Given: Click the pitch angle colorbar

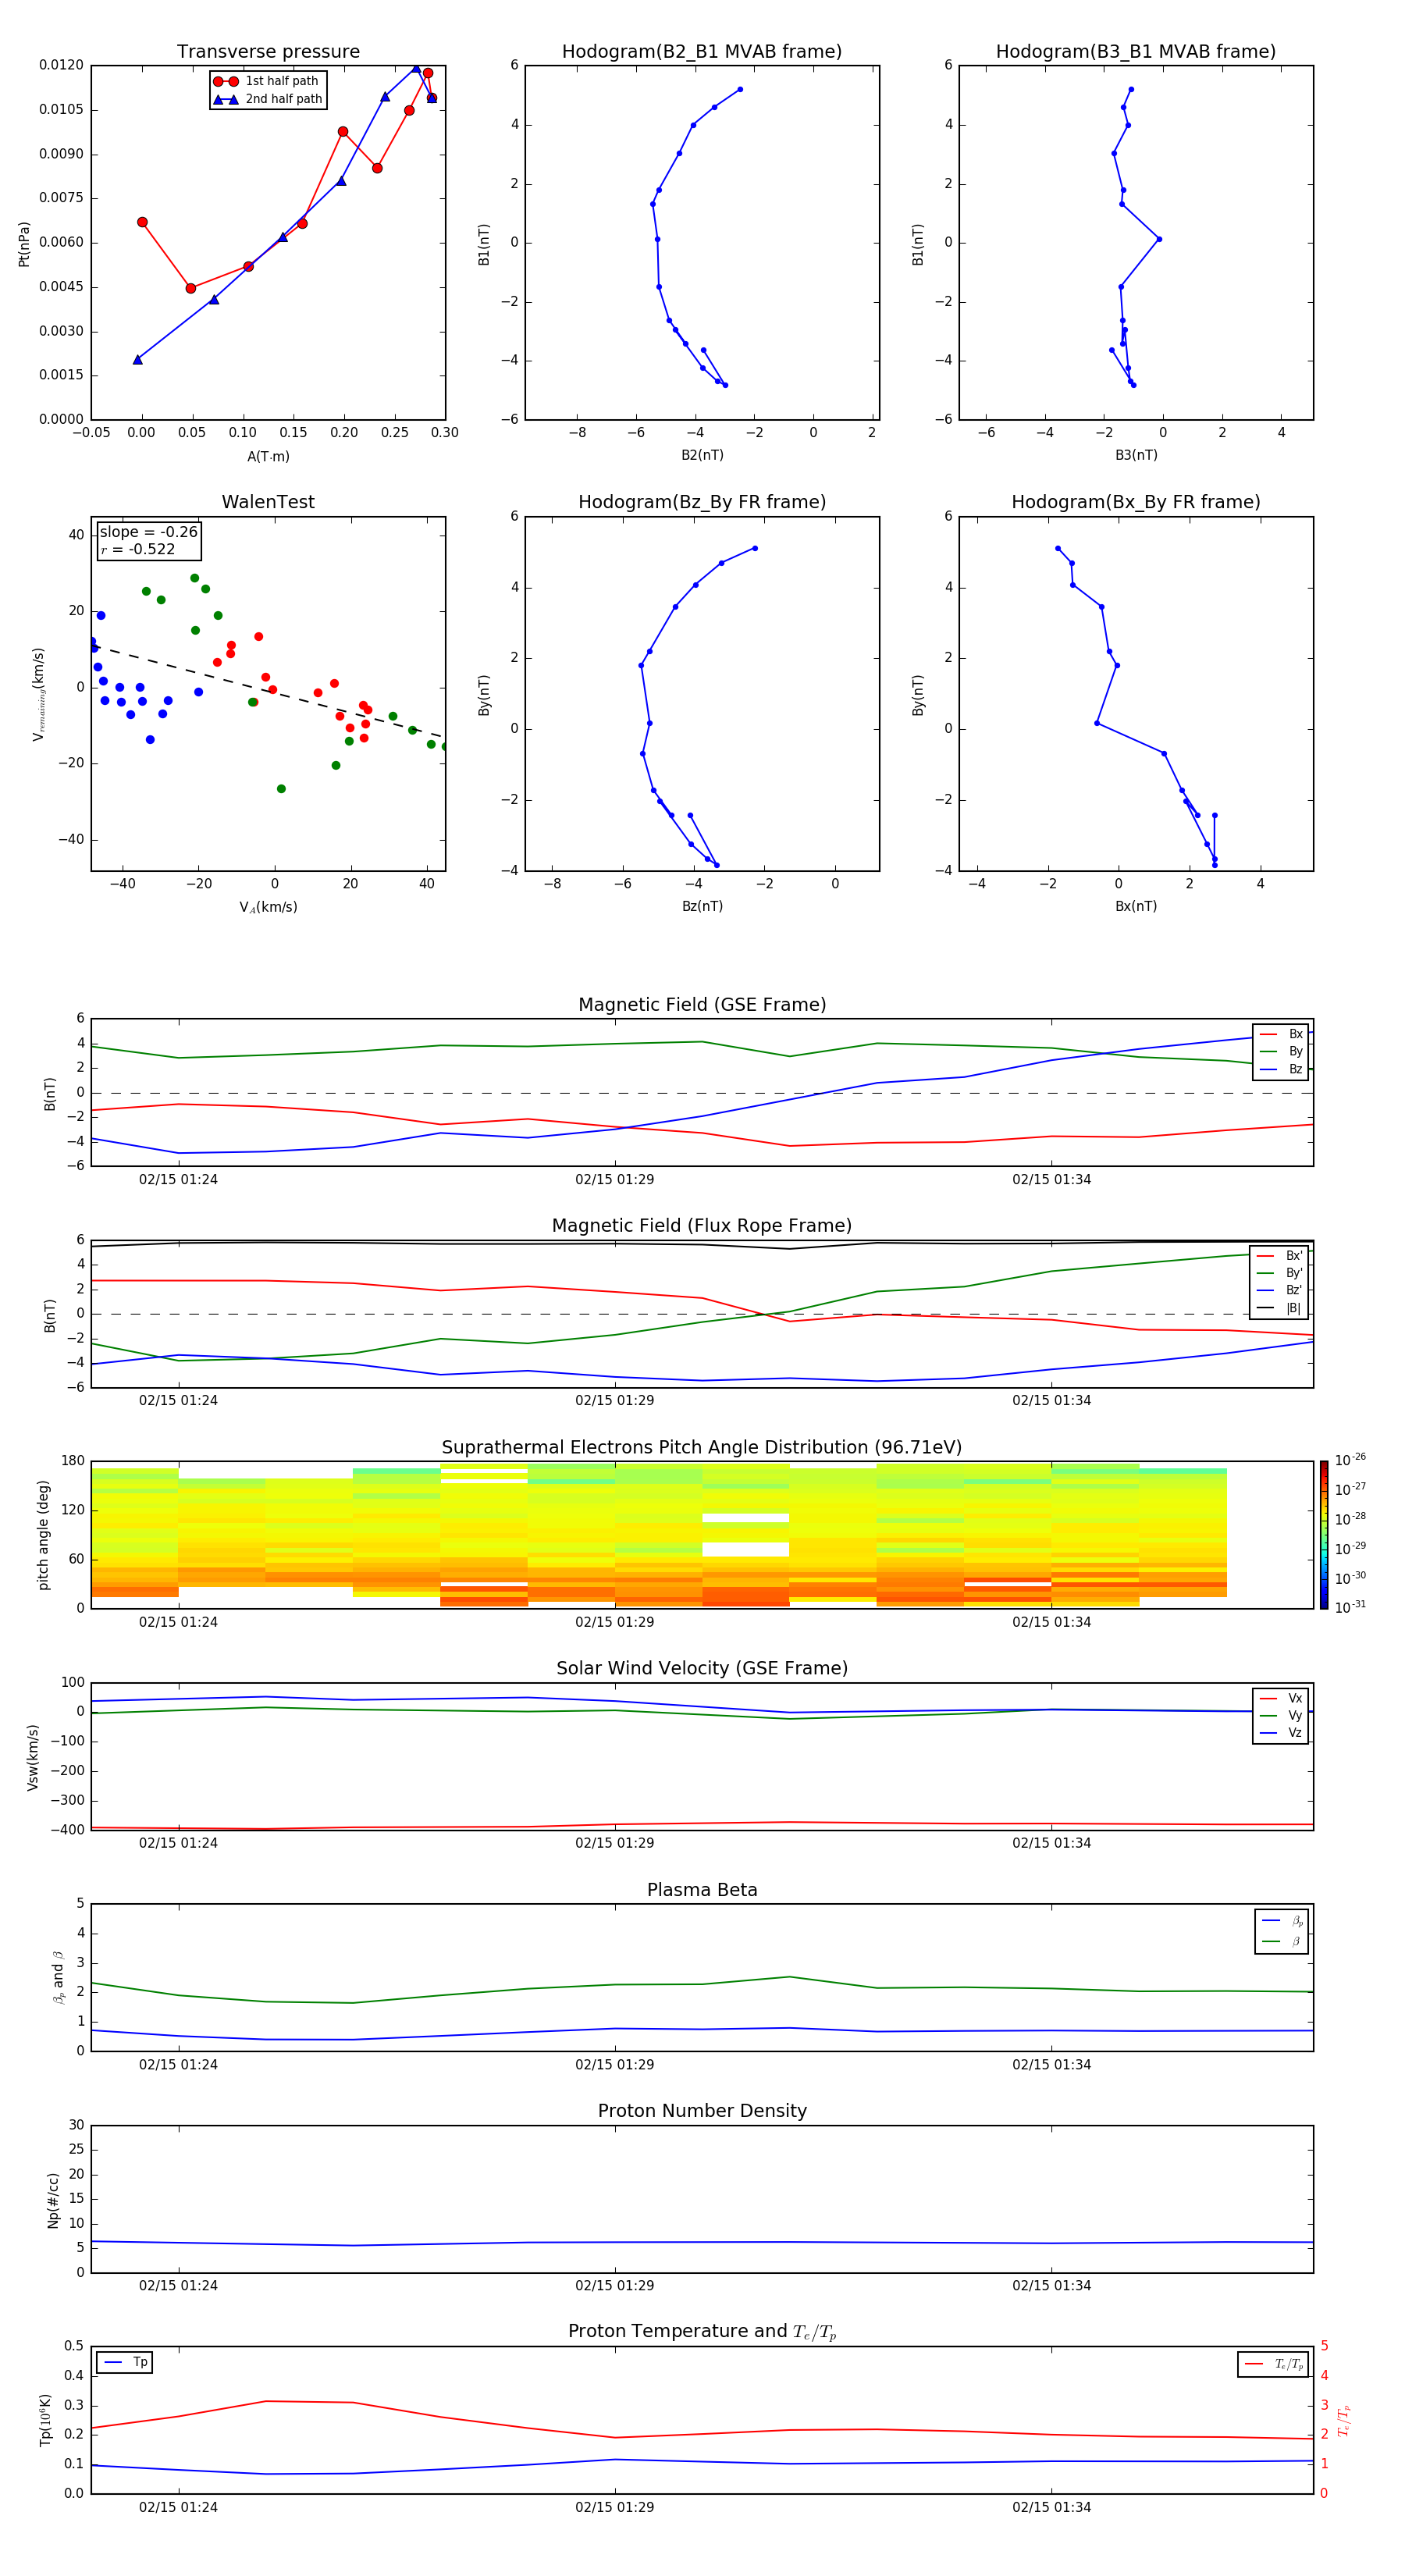Looking at the screenshot, I should [x=1324, y=1535].
